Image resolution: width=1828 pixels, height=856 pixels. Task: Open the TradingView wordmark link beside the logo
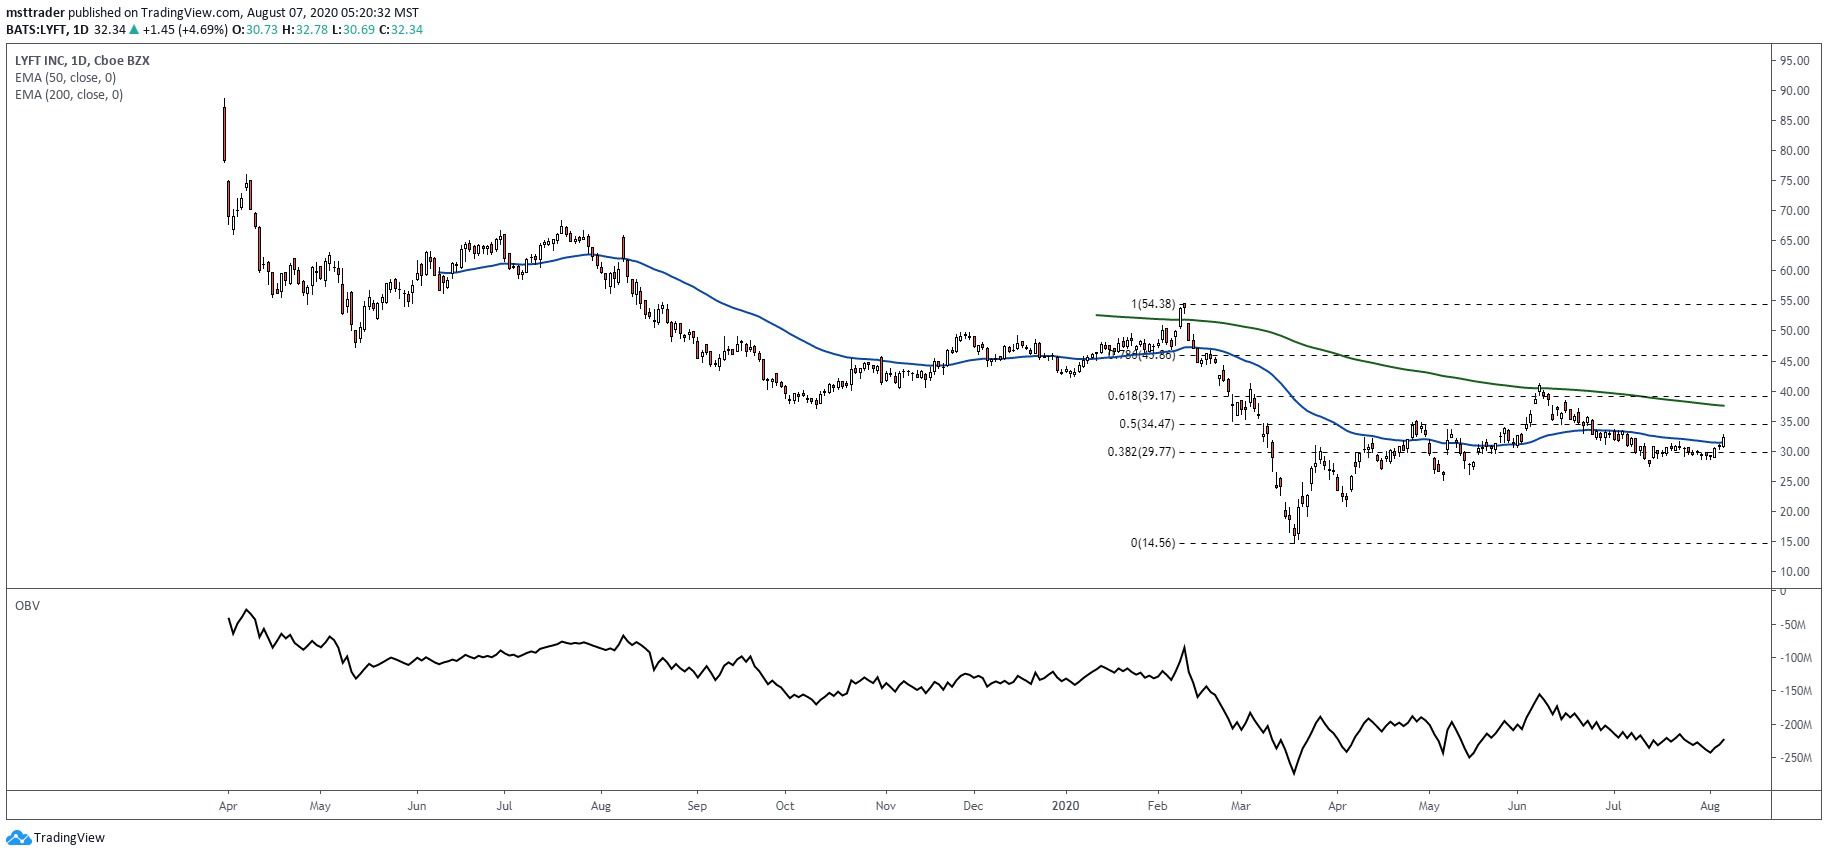pyautogui.click(x=69, y=838)
